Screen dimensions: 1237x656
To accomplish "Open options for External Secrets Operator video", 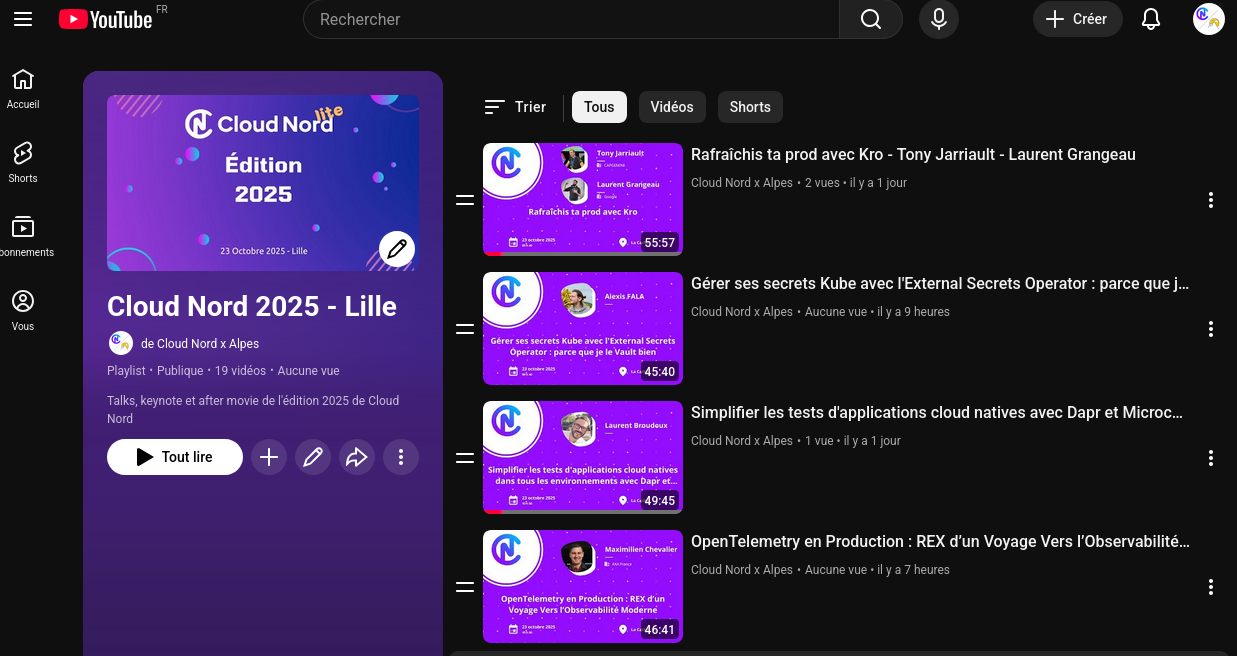I will point(1210,329).
